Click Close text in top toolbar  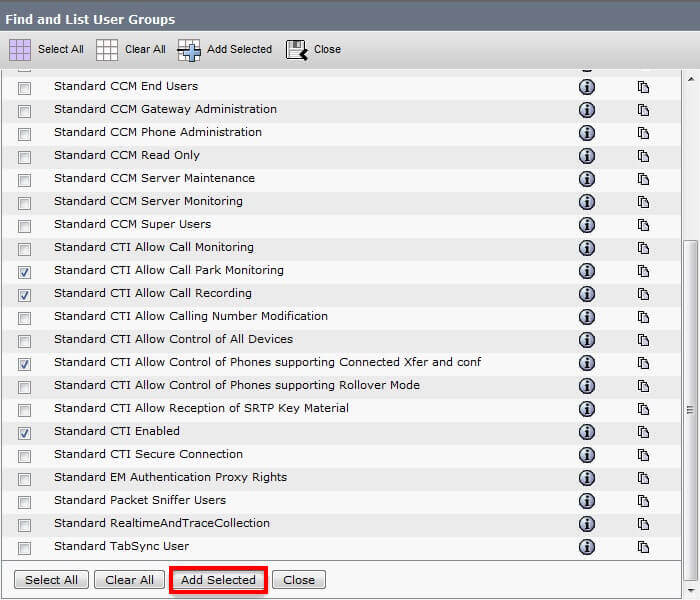[327, 49]
